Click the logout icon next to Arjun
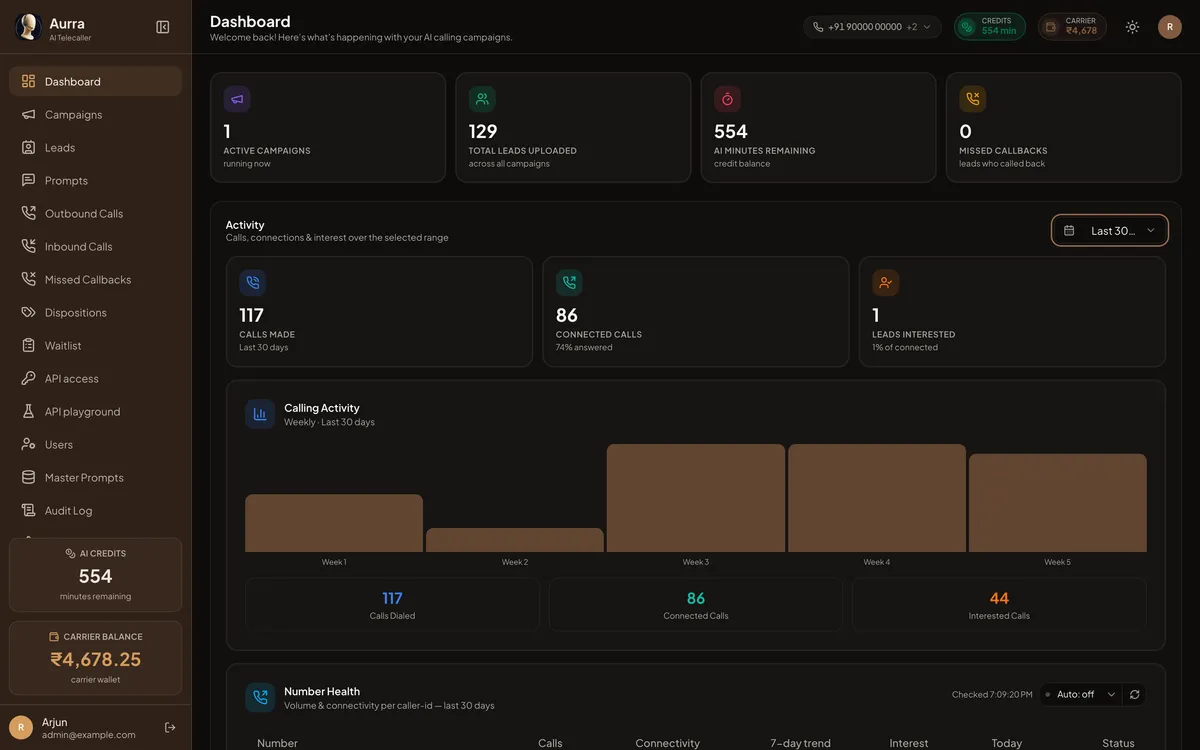This screenshot has height=750, width=1200. (170, 727)
